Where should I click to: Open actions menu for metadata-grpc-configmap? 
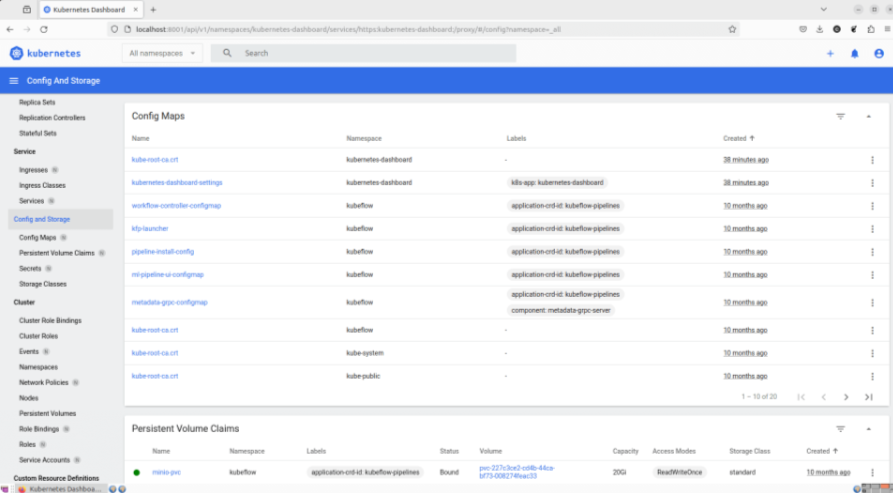click(872, 303)
